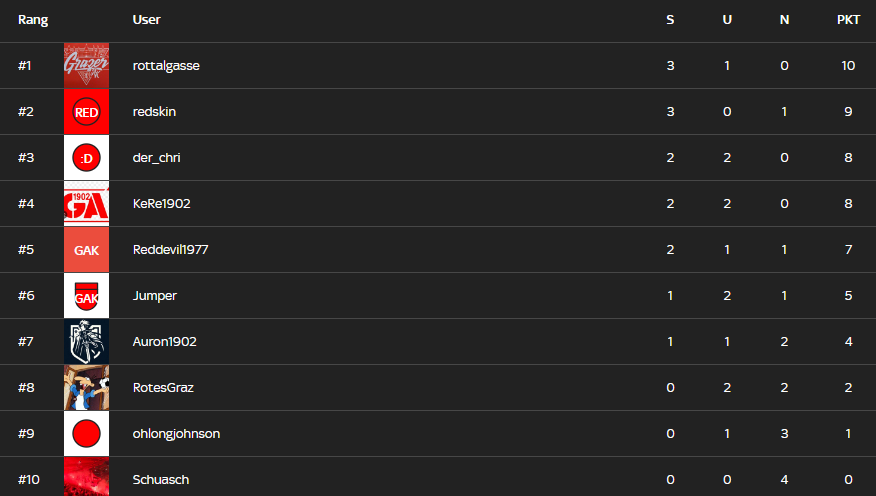Click the N losses column header
Image resolution: width=876 pixels, height=496 pixels.
pos(784,20)
